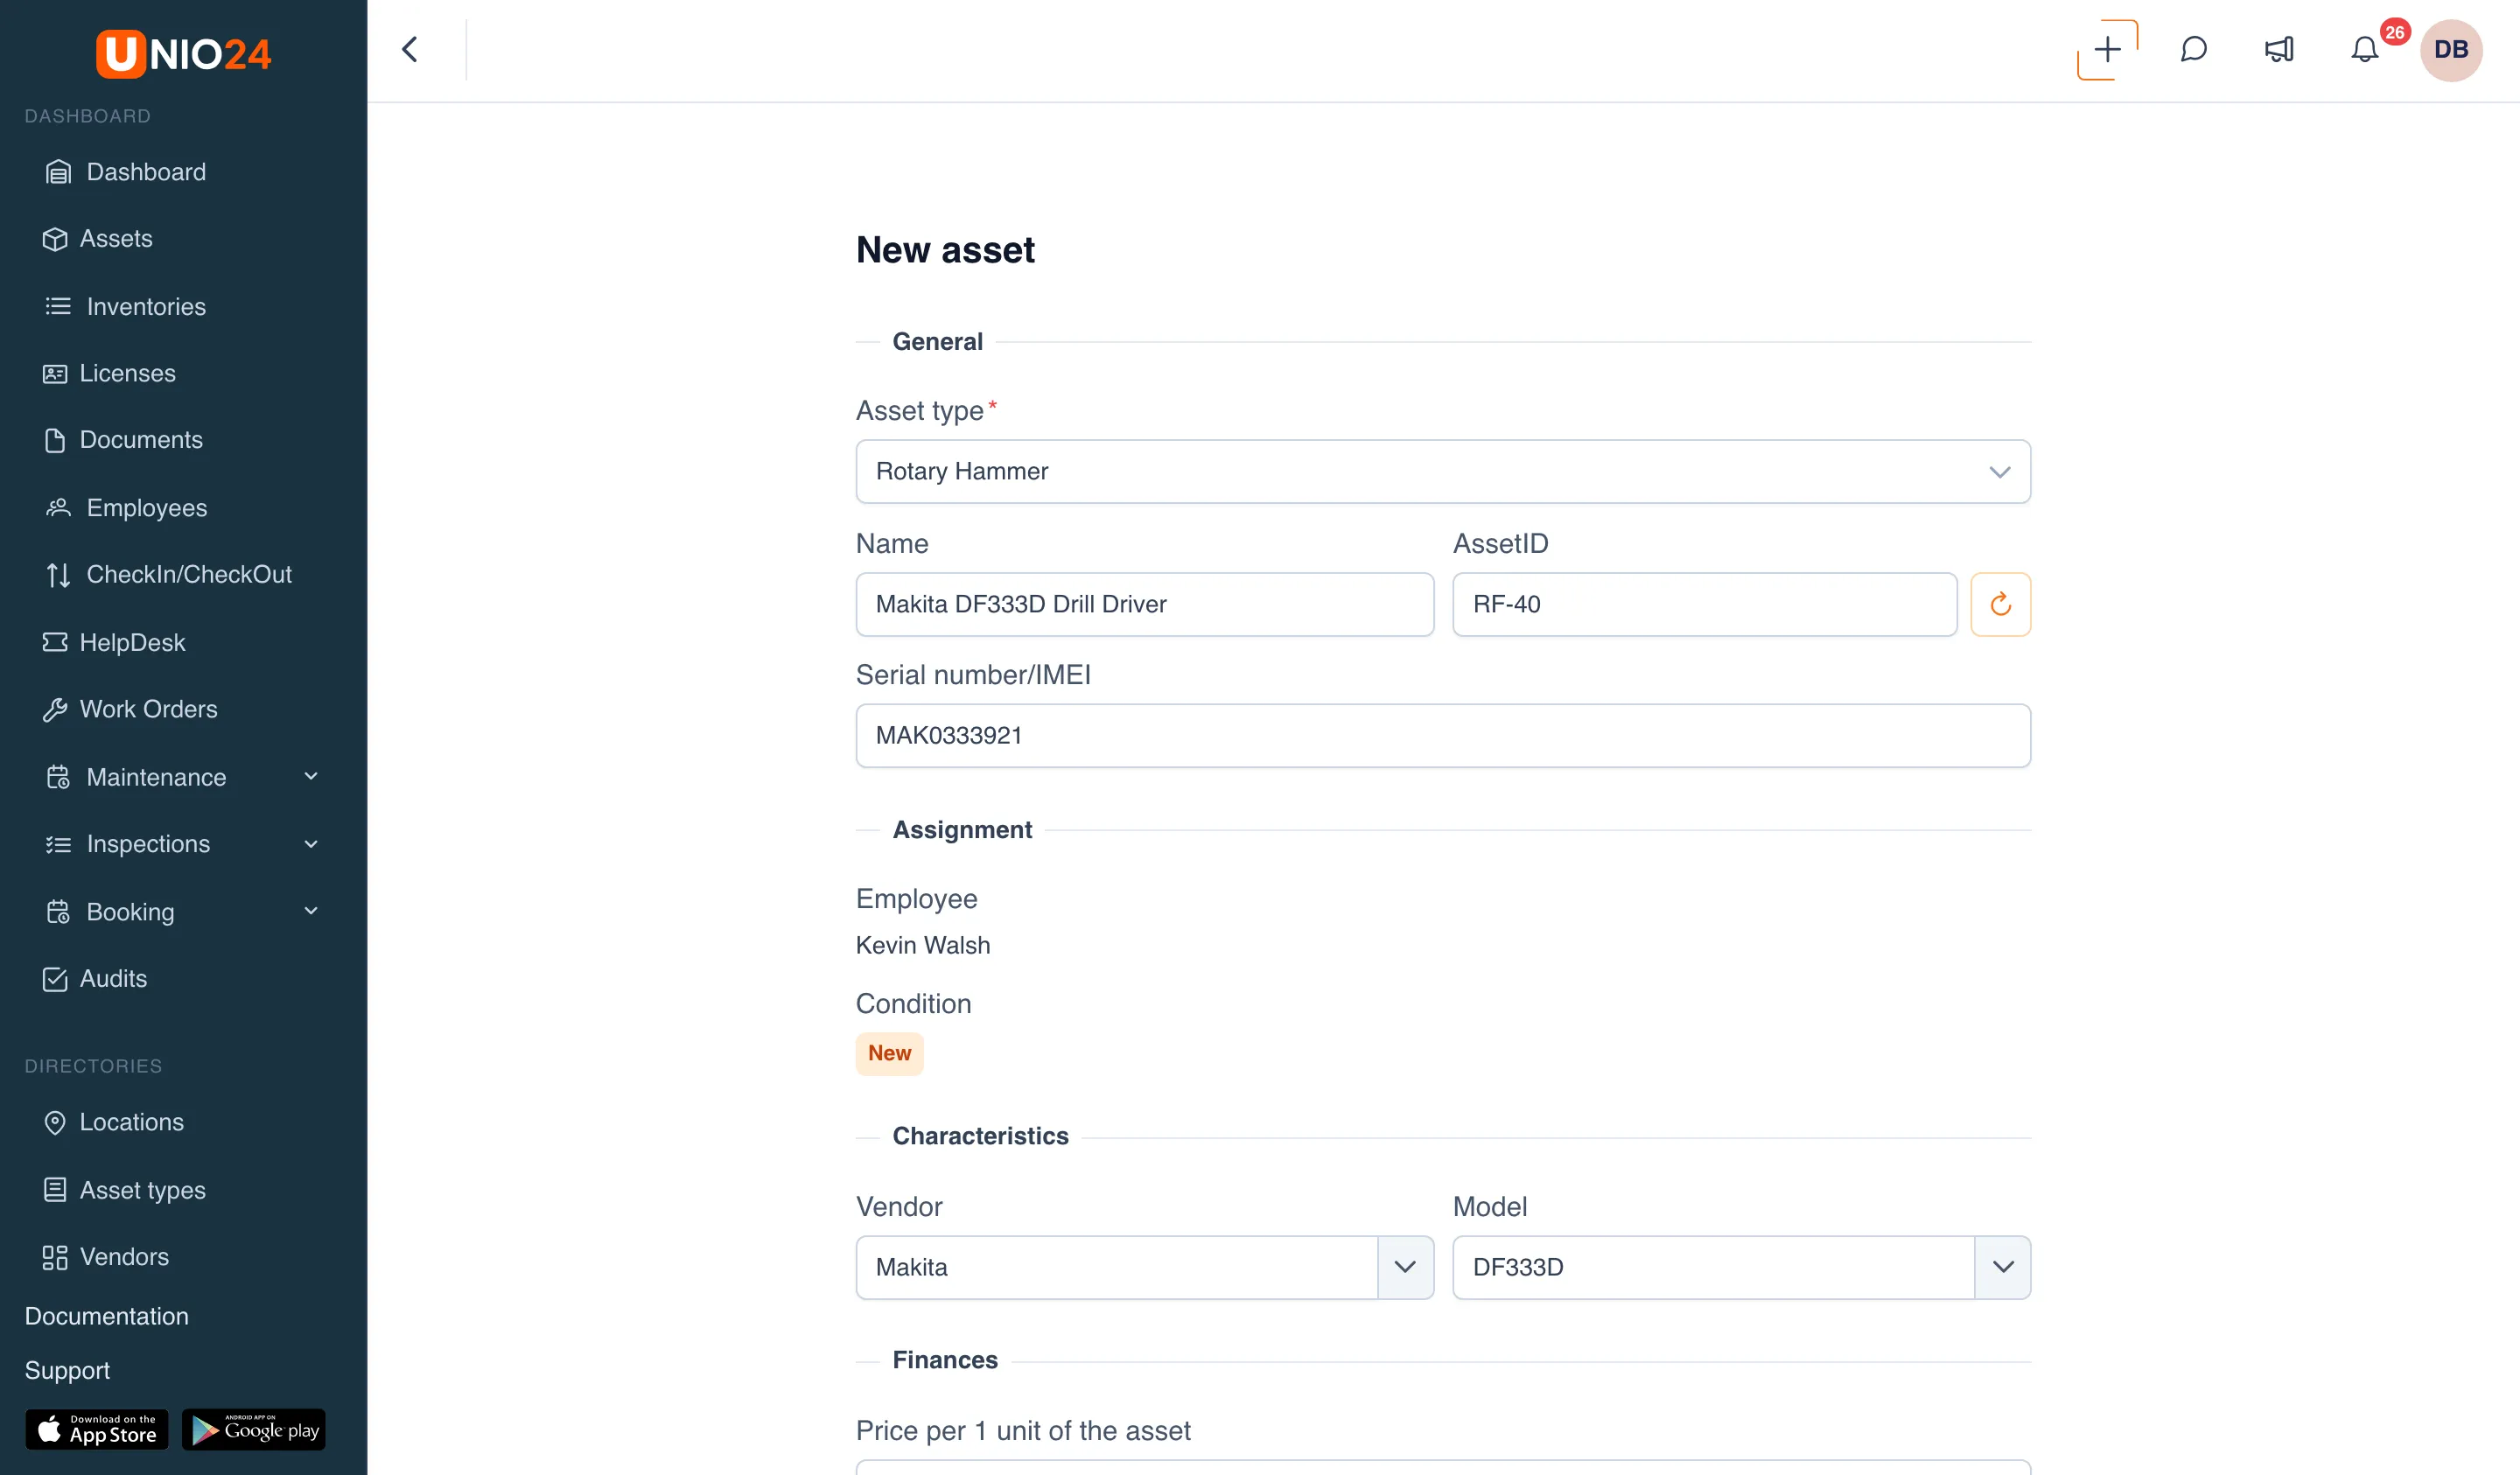Click the Inventories list icon

point(59,306)
